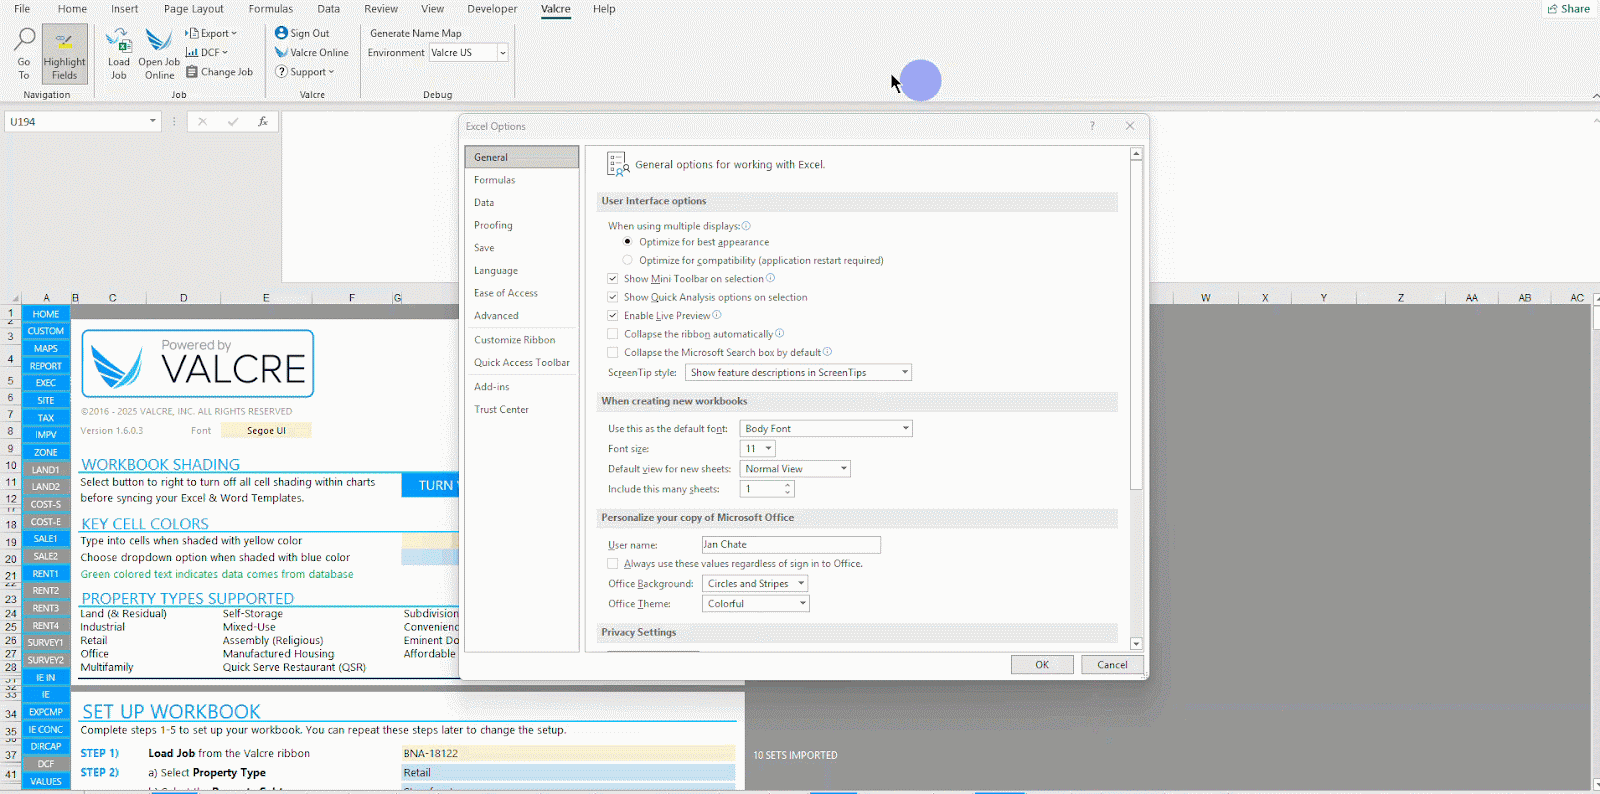Select Optimize for best appearance

627,242
